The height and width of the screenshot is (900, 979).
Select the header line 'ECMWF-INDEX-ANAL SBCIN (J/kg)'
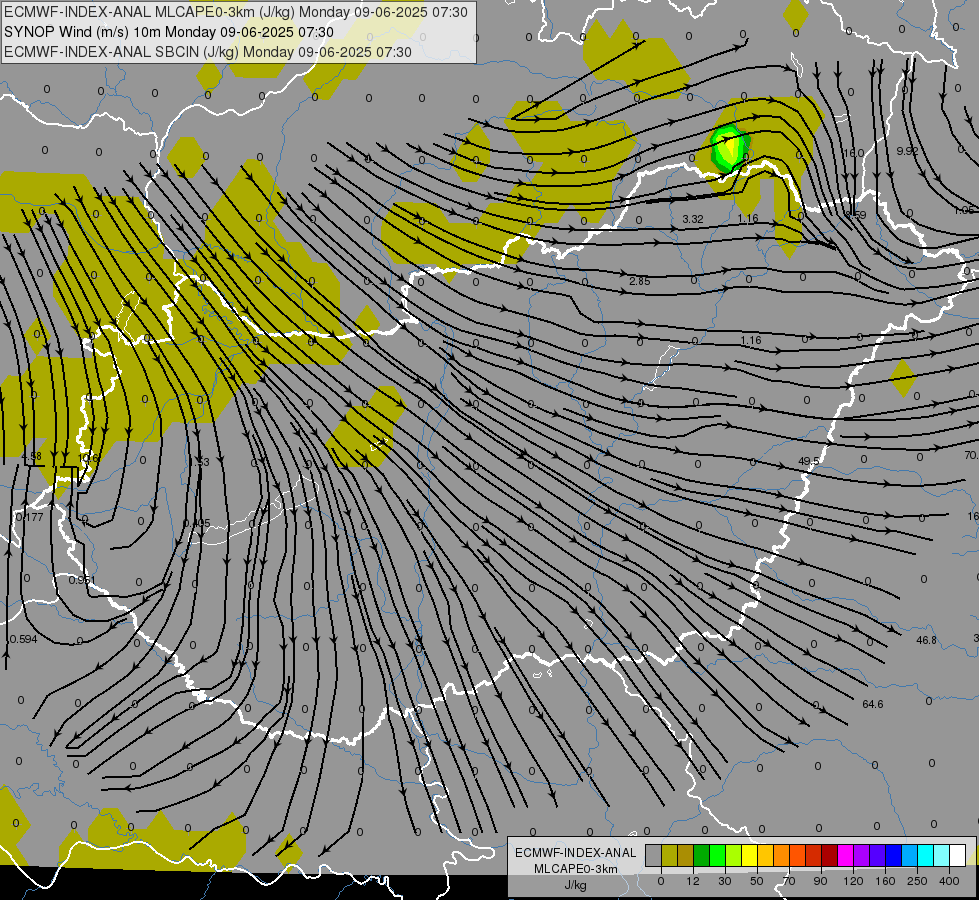(x=122, y=52)
